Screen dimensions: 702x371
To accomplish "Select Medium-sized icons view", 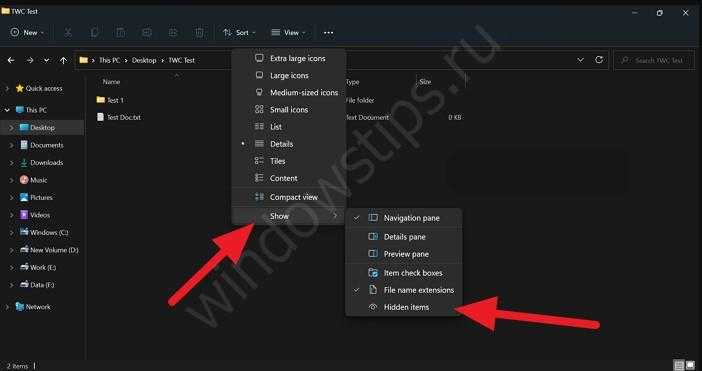I will pyautogui.click(x=289, y=93).
